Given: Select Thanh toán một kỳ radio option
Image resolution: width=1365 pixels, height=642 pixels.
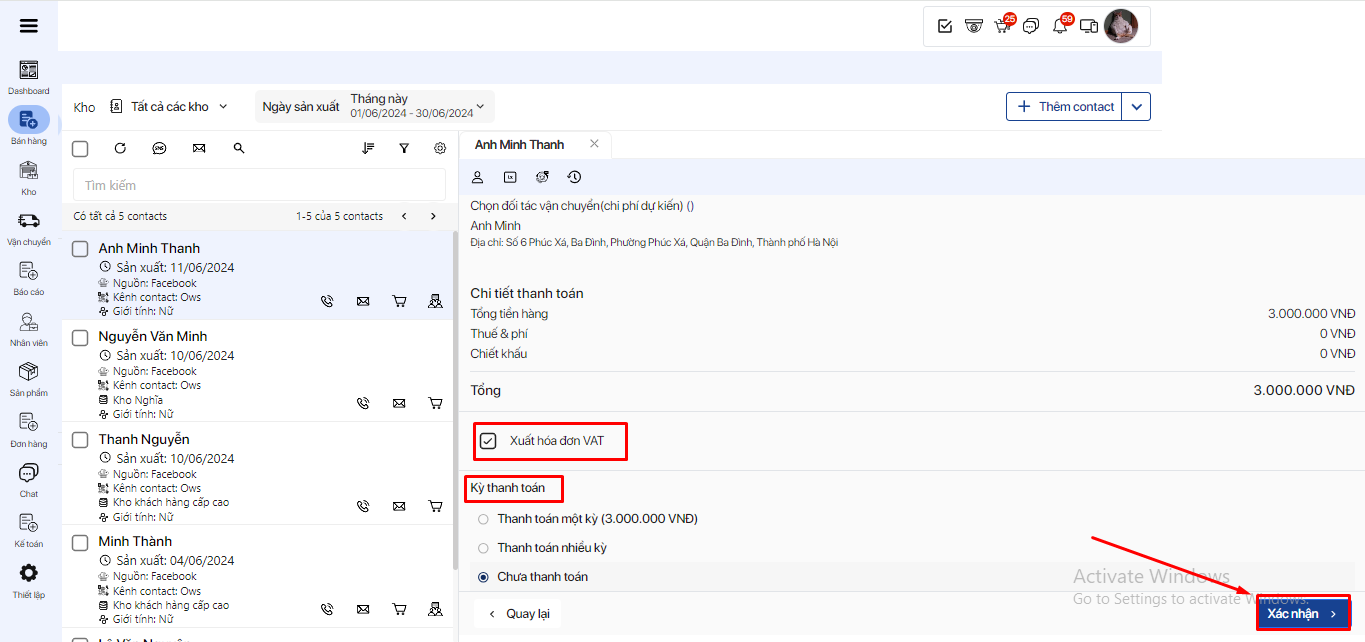Looking at the screenshot, I should coord(484,519).
